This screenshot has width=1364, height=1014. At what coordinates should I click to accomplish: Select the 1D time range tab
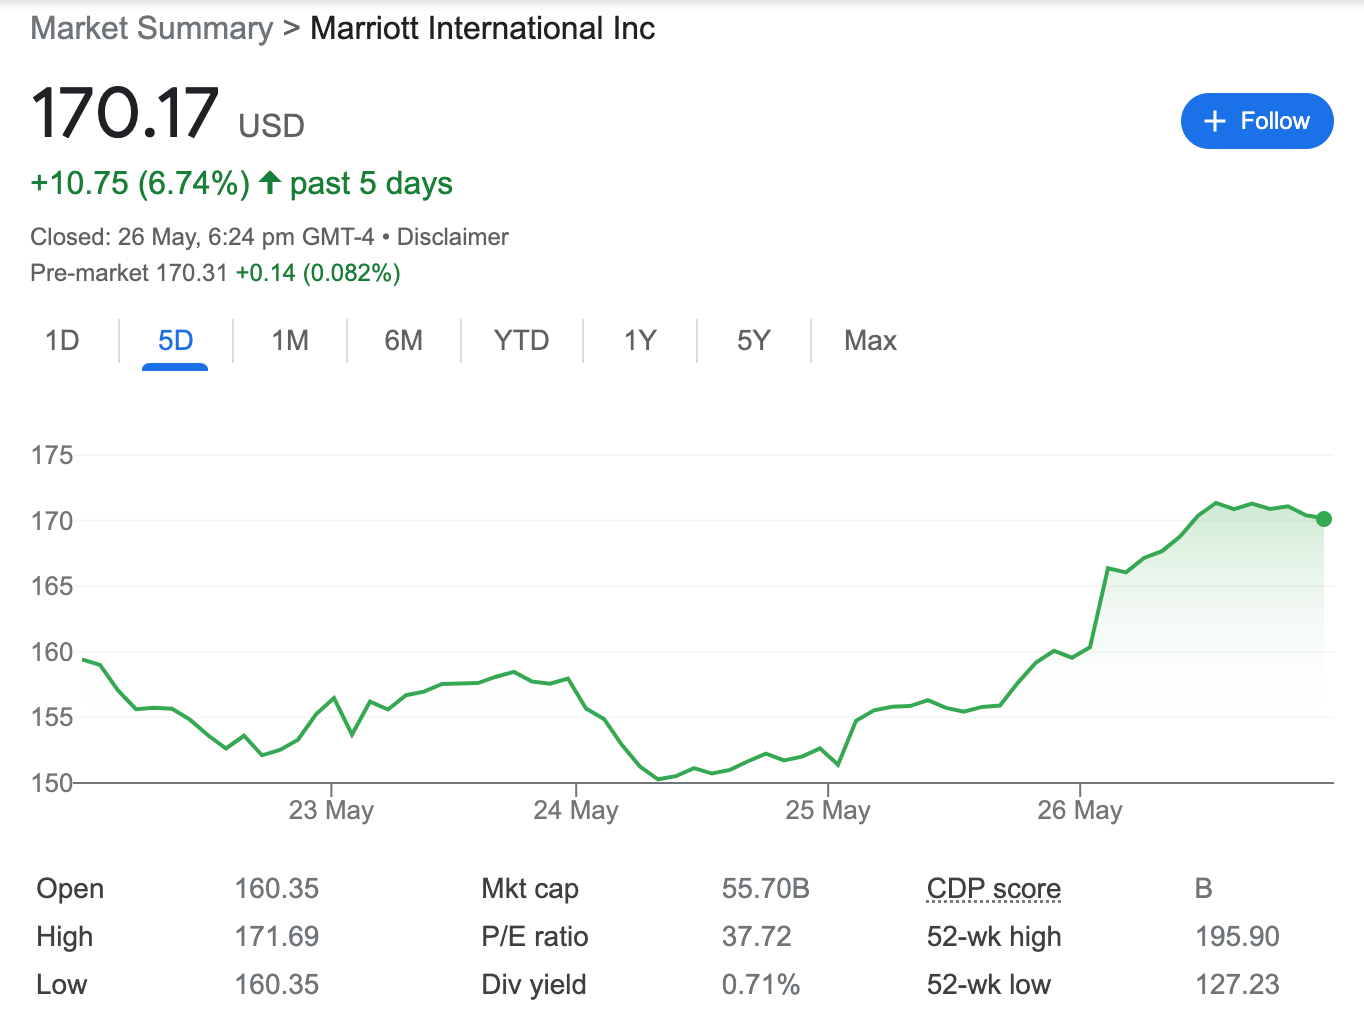(x=62, y=341)
